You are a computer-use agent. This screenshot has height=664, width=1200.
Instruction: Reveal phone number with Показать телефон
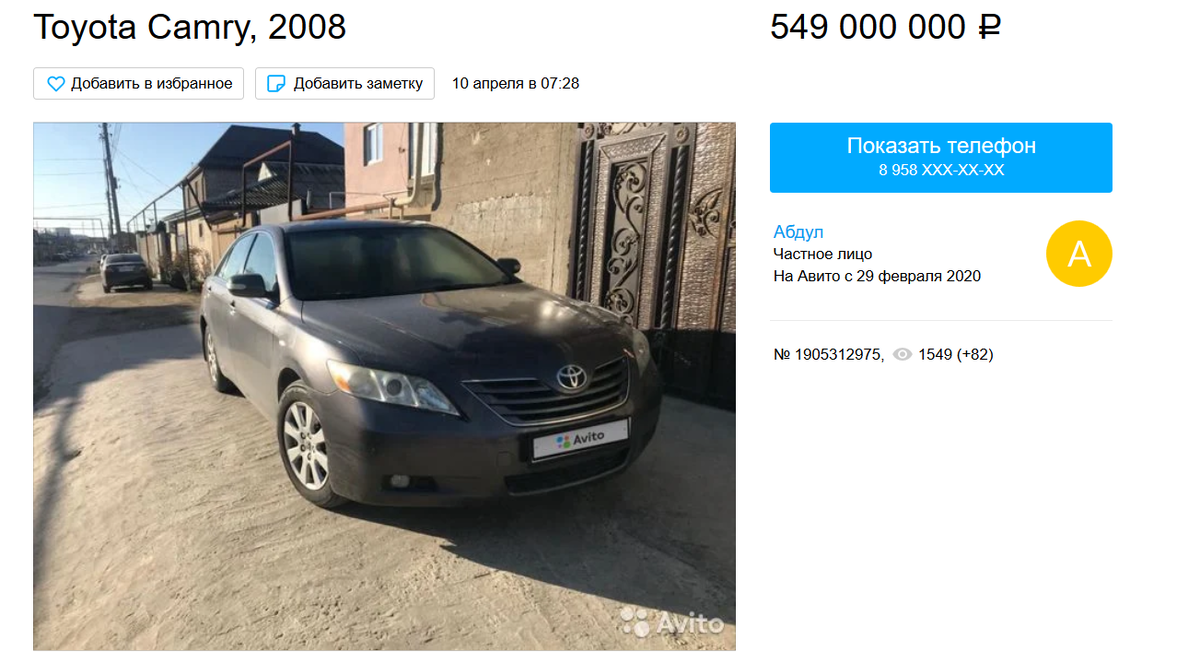(941, 157)
